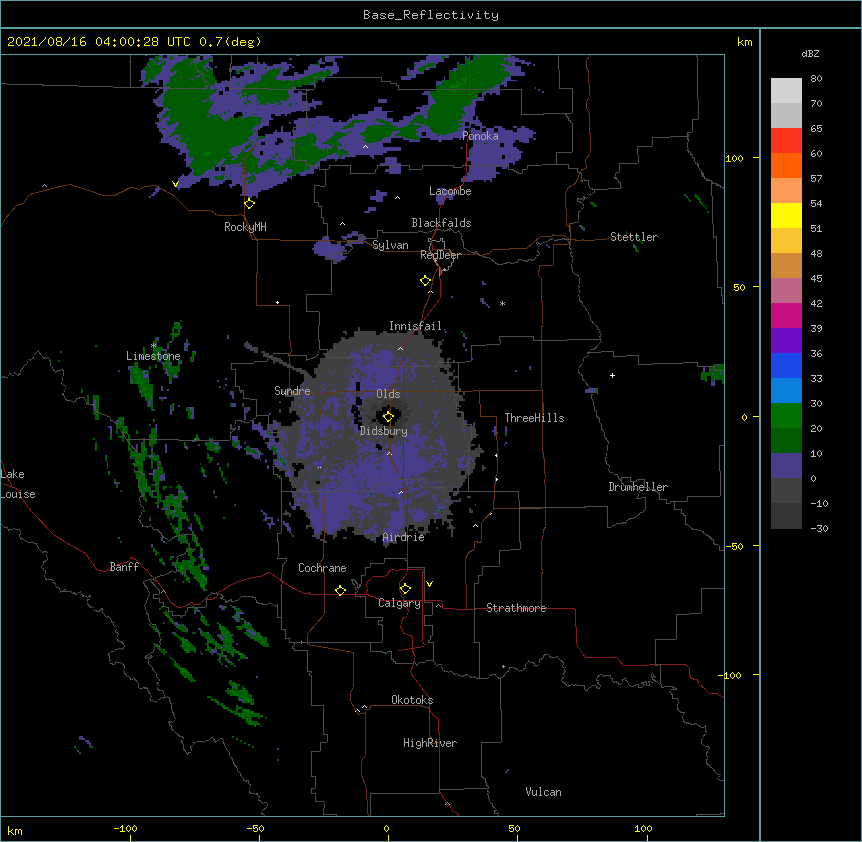
Task: Click the yellow V marker northeast of Calgary
Action: pyautogui.click(x=429, y=584)
